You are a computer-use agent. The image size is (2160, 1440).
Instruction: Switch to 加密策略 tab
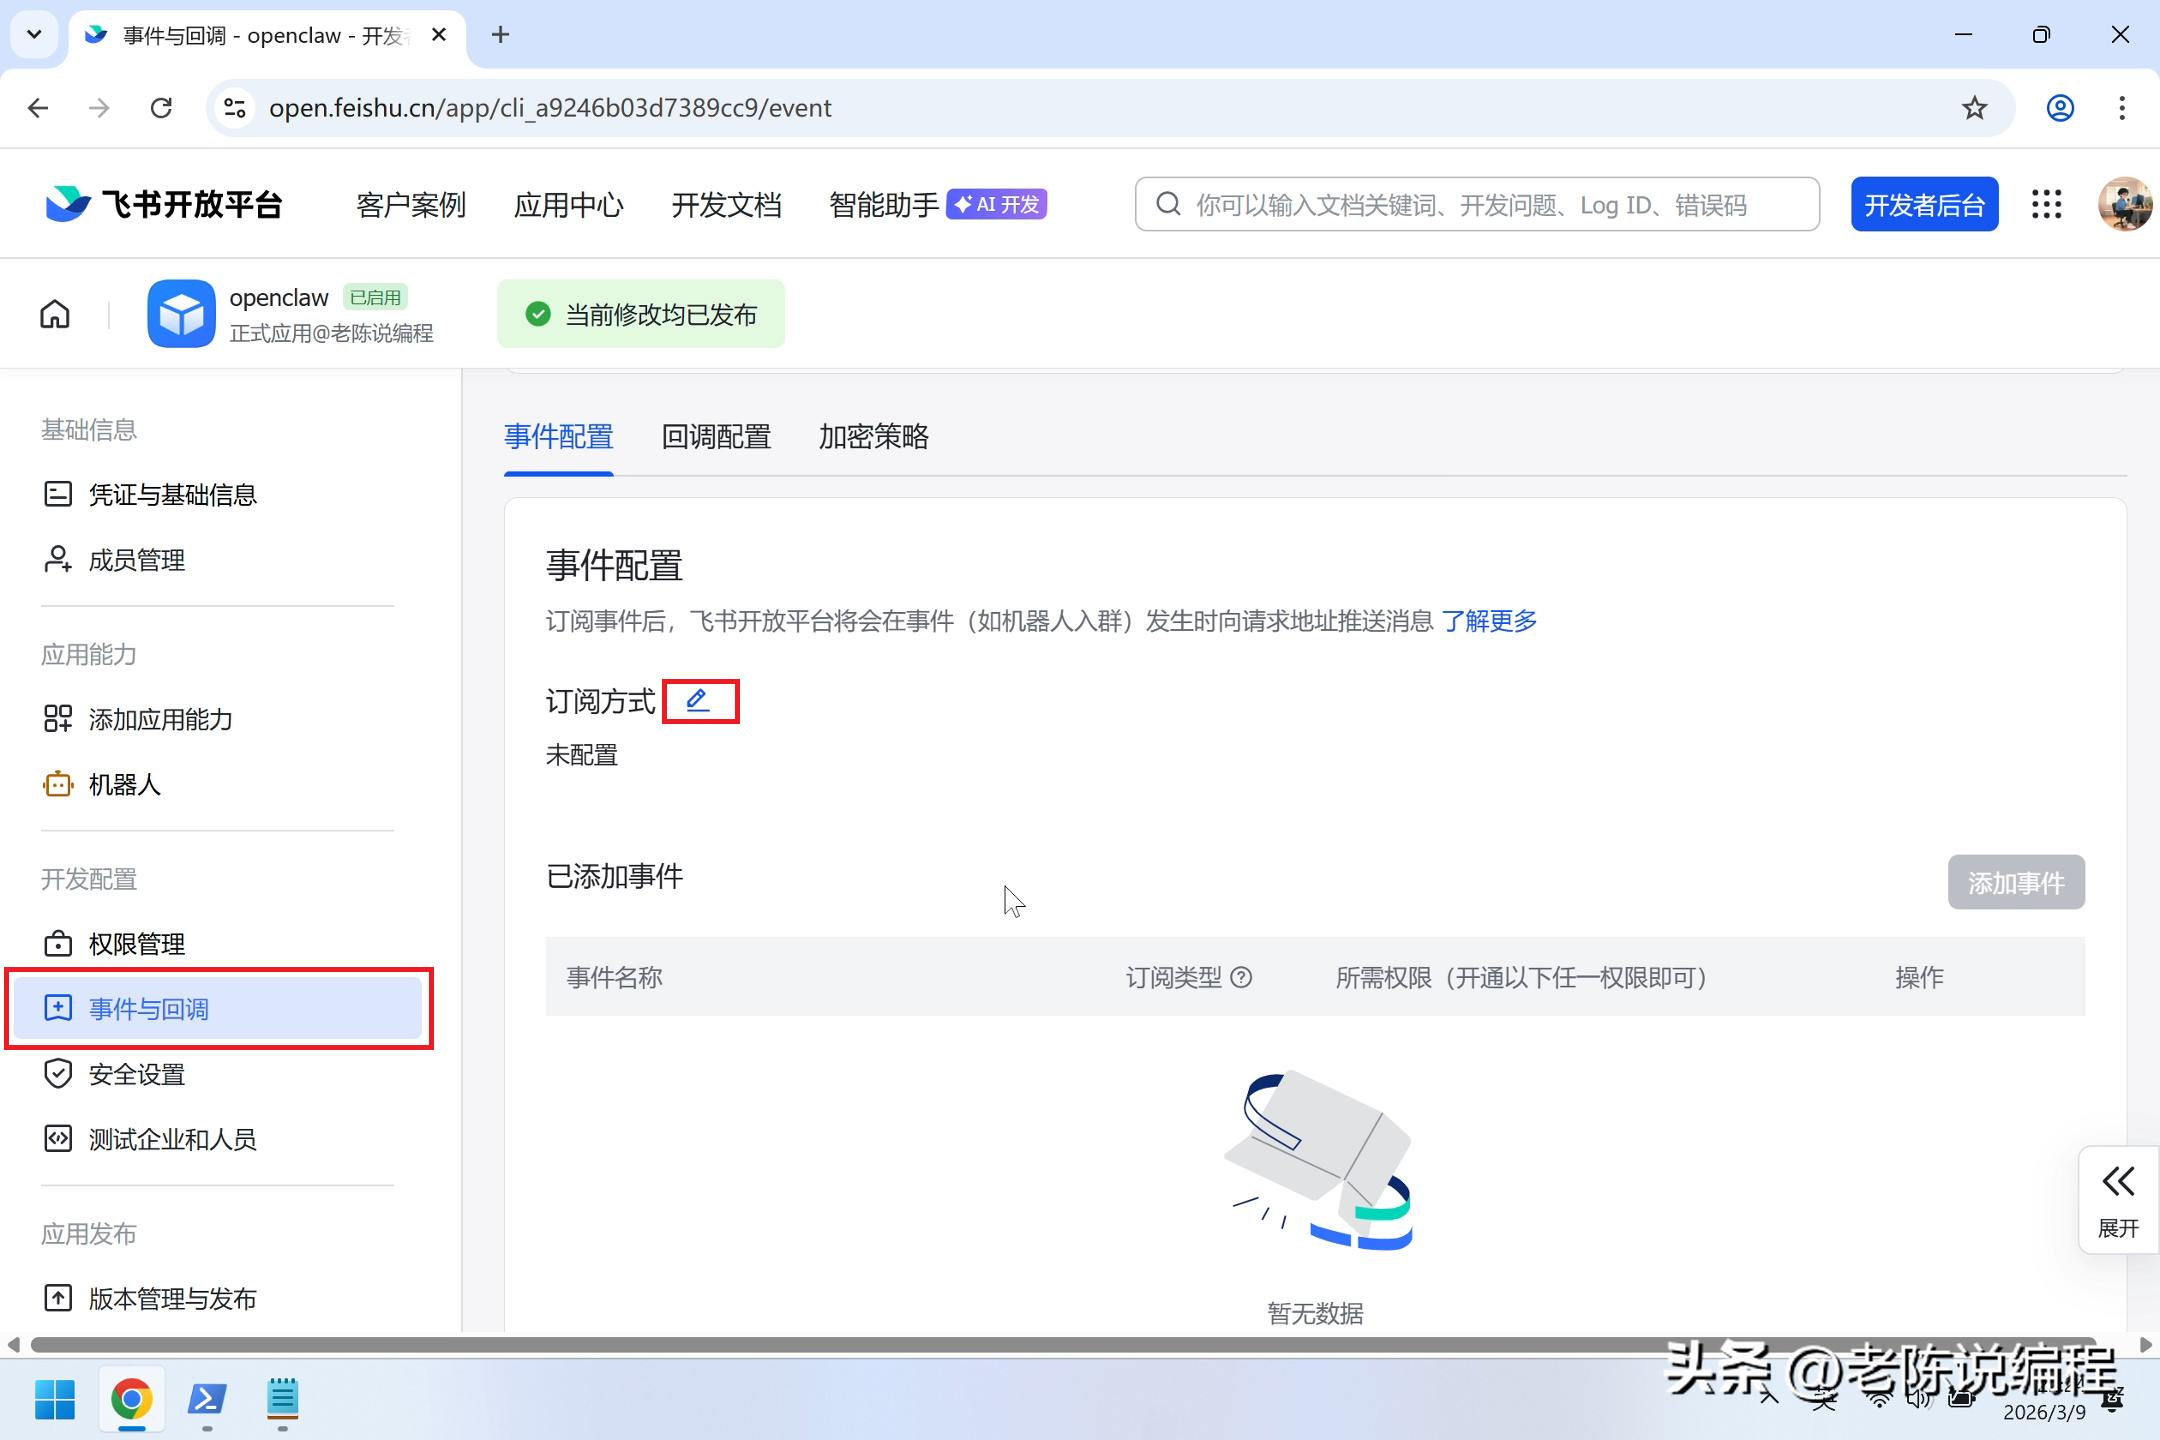873,437
